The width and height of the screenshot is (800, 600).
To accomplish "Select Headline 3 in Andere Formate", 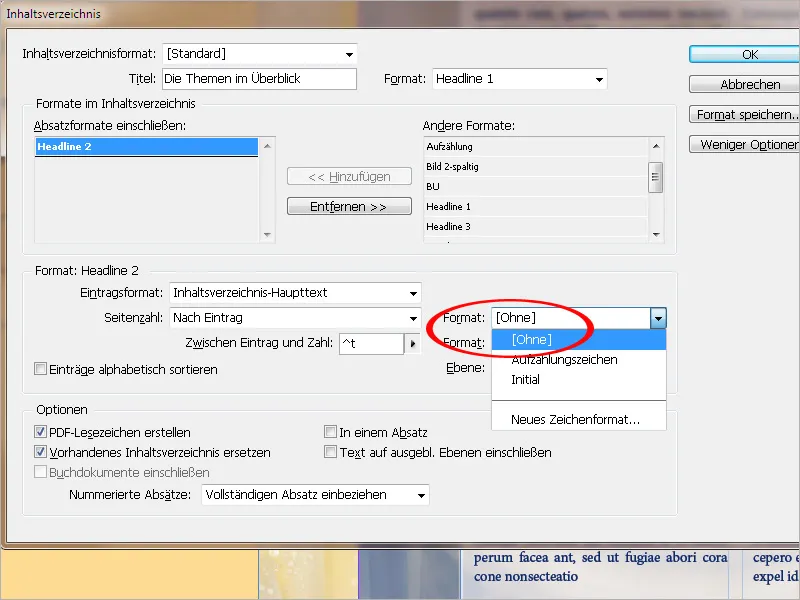I will pos(536,227).
